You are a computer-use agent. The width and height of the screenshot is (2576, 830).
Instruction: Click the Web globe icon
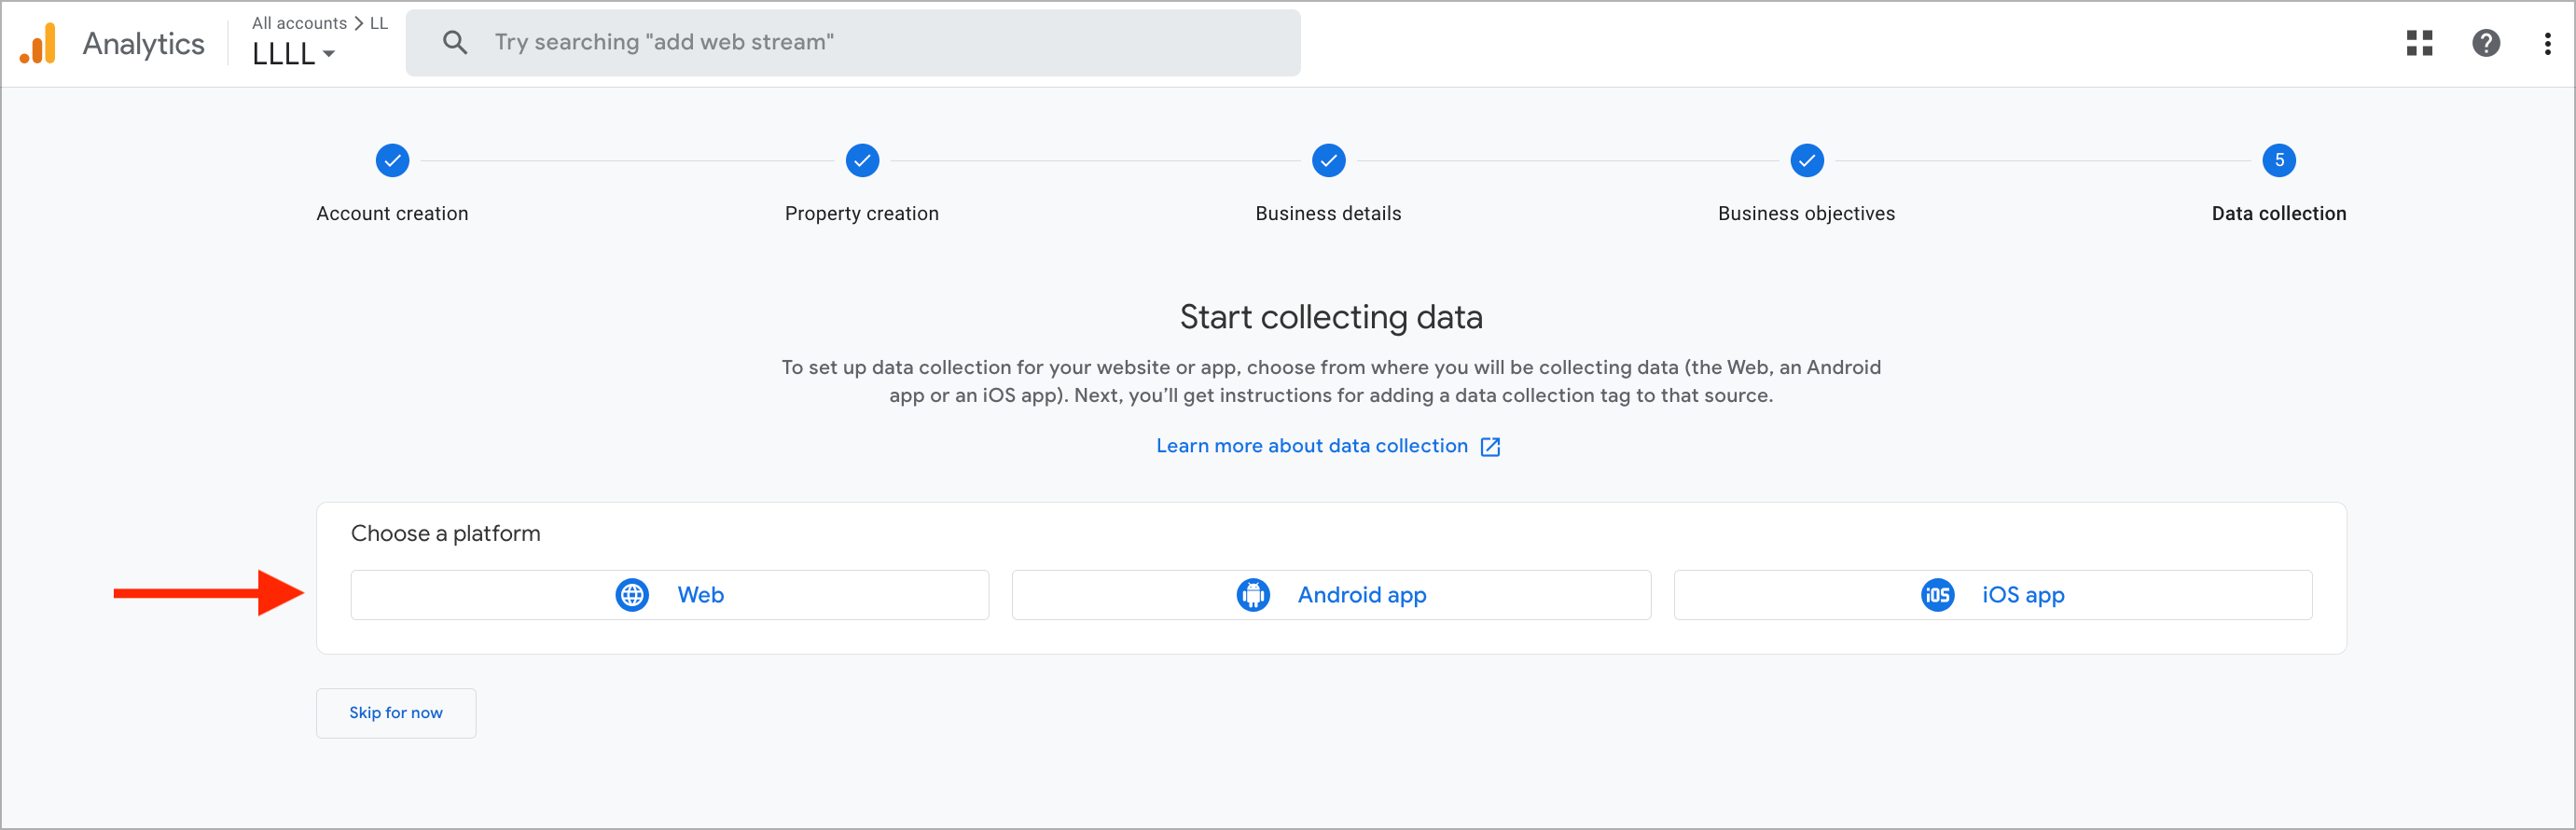tap(632, 595)
